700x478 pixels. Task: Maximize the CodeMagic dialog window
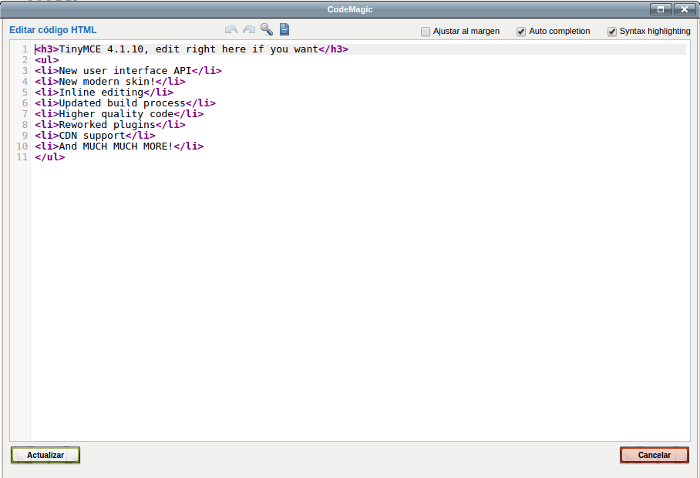tap(660, 9)
